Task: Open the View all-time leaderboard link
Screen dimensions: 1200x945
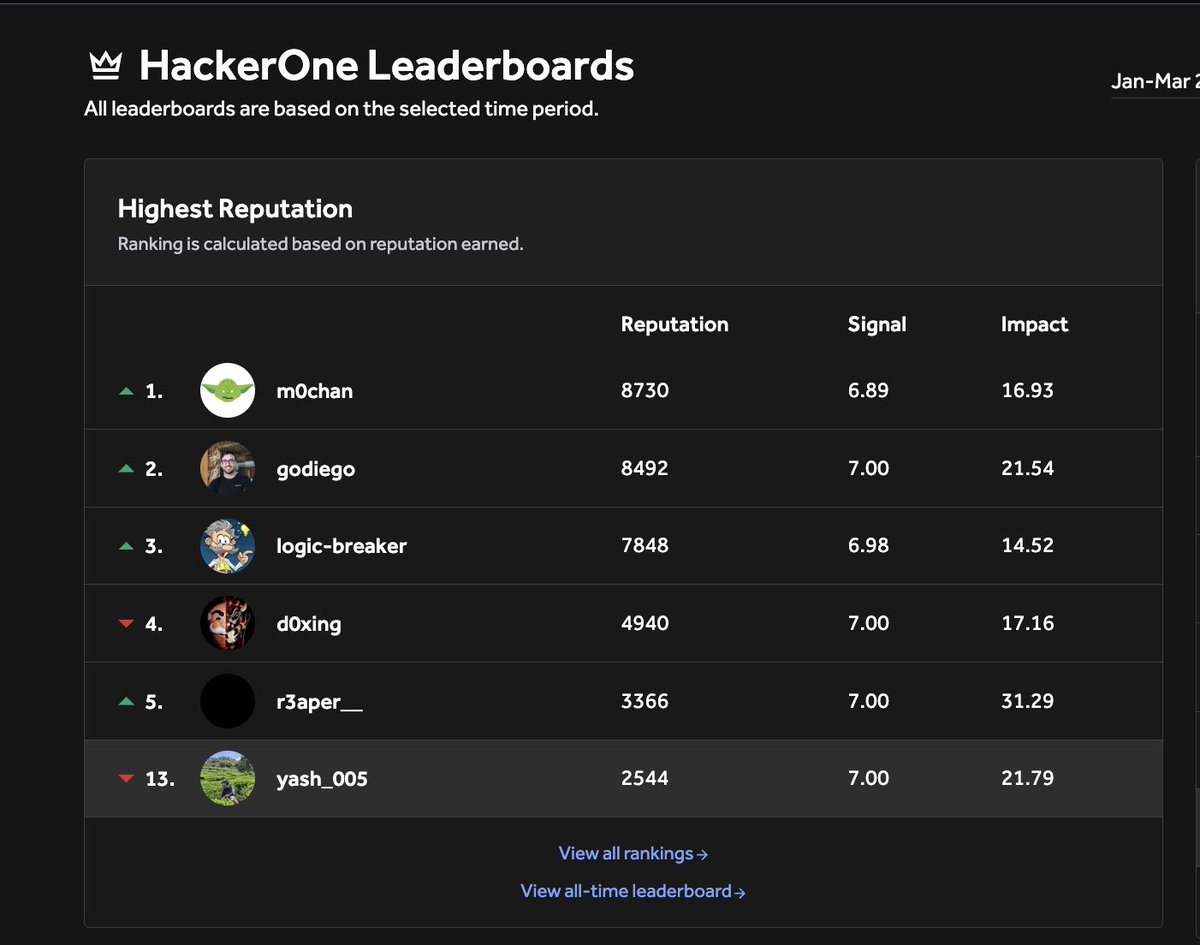Action: pos(633,891)
